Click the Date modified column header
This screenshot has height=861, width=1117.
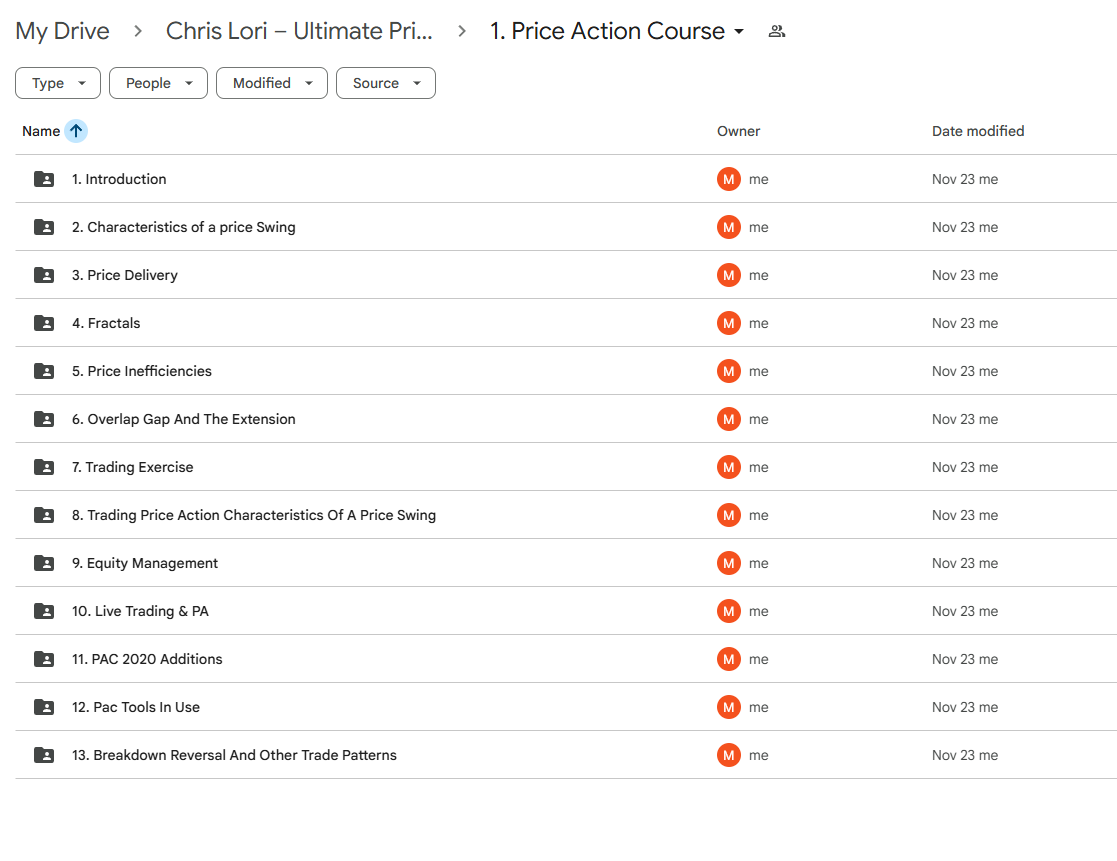tap(977, 131)
